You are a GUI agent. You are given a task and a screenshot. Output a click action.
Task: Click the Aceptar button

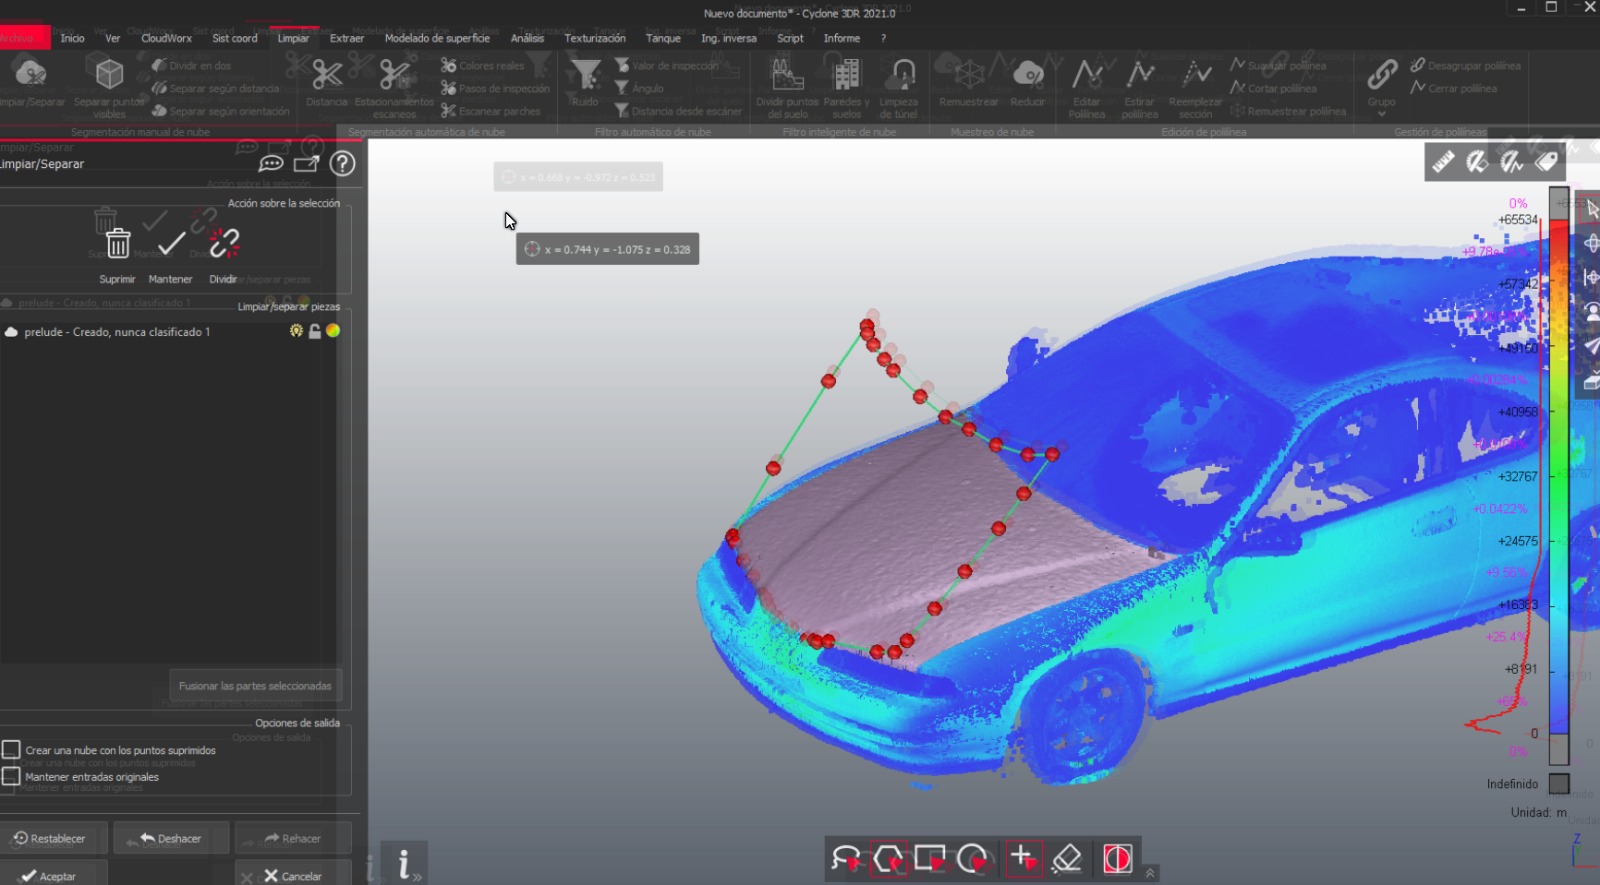[x=48, y=876]
